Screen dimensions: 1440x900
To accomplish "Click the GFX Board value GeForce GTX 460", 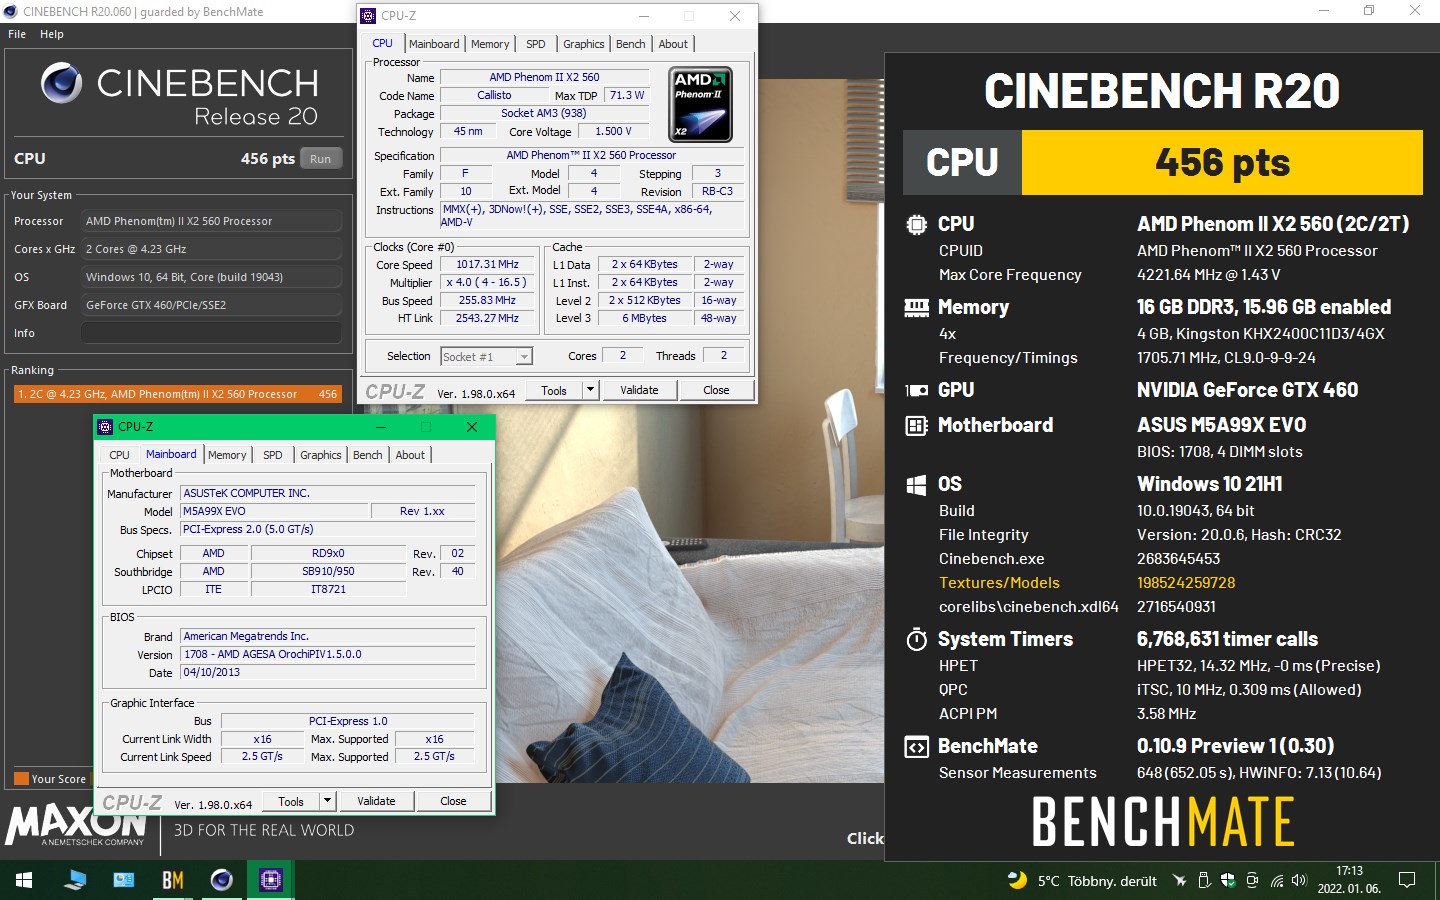I will tap(211, 305).
